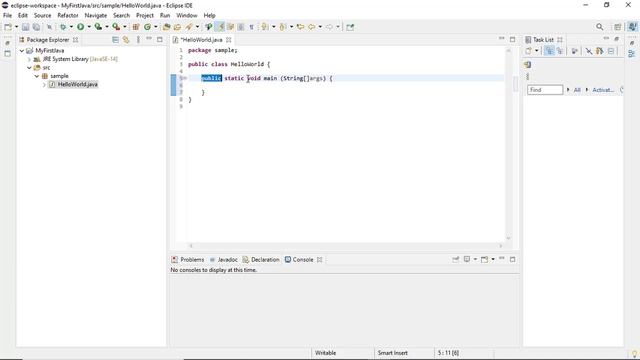
Task: Collapse the sample package node
Action: [37, 76]
